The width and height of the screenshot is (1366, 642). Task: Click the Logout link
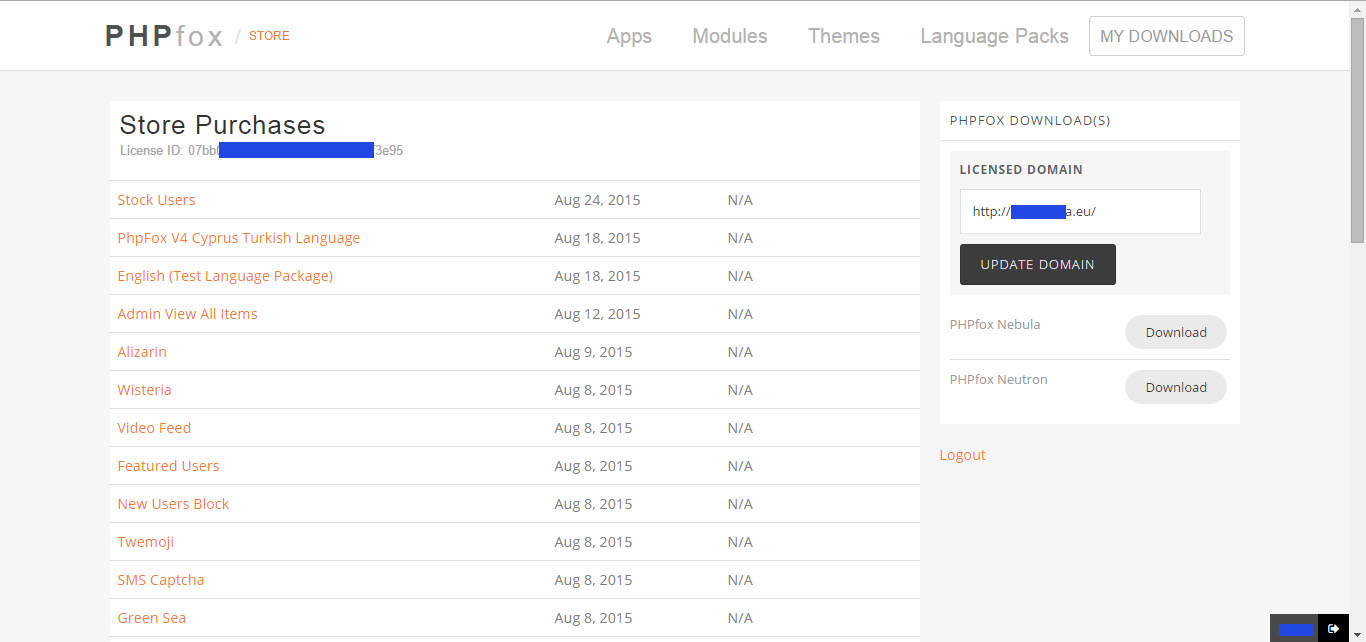coord(962,455)
